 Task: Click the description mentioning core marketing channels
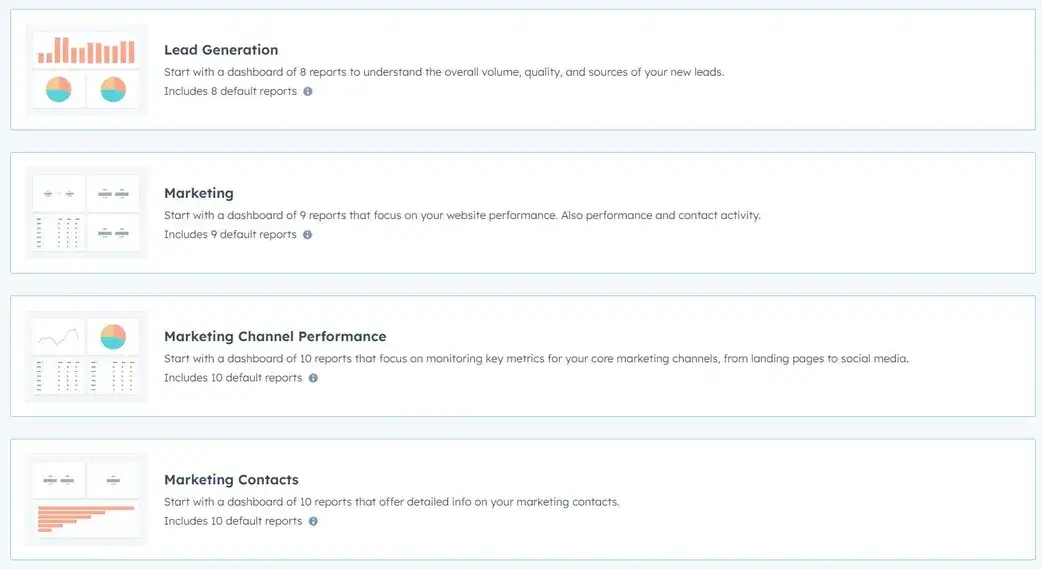click(x=536, y=358)
